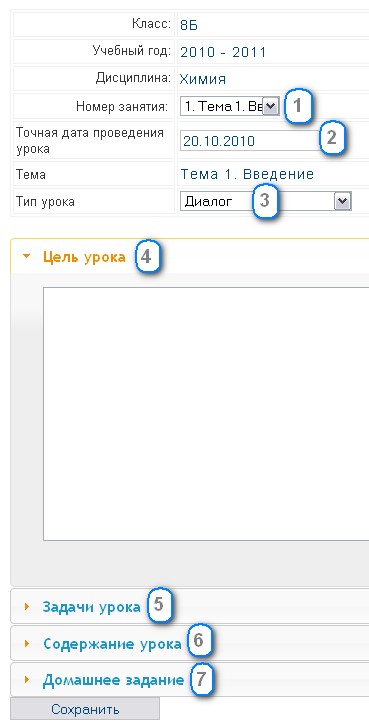The width and height of the screenshot is (369, 728).
Task: Click the Точная дата проведения урока label
Action: click(90, 141)
